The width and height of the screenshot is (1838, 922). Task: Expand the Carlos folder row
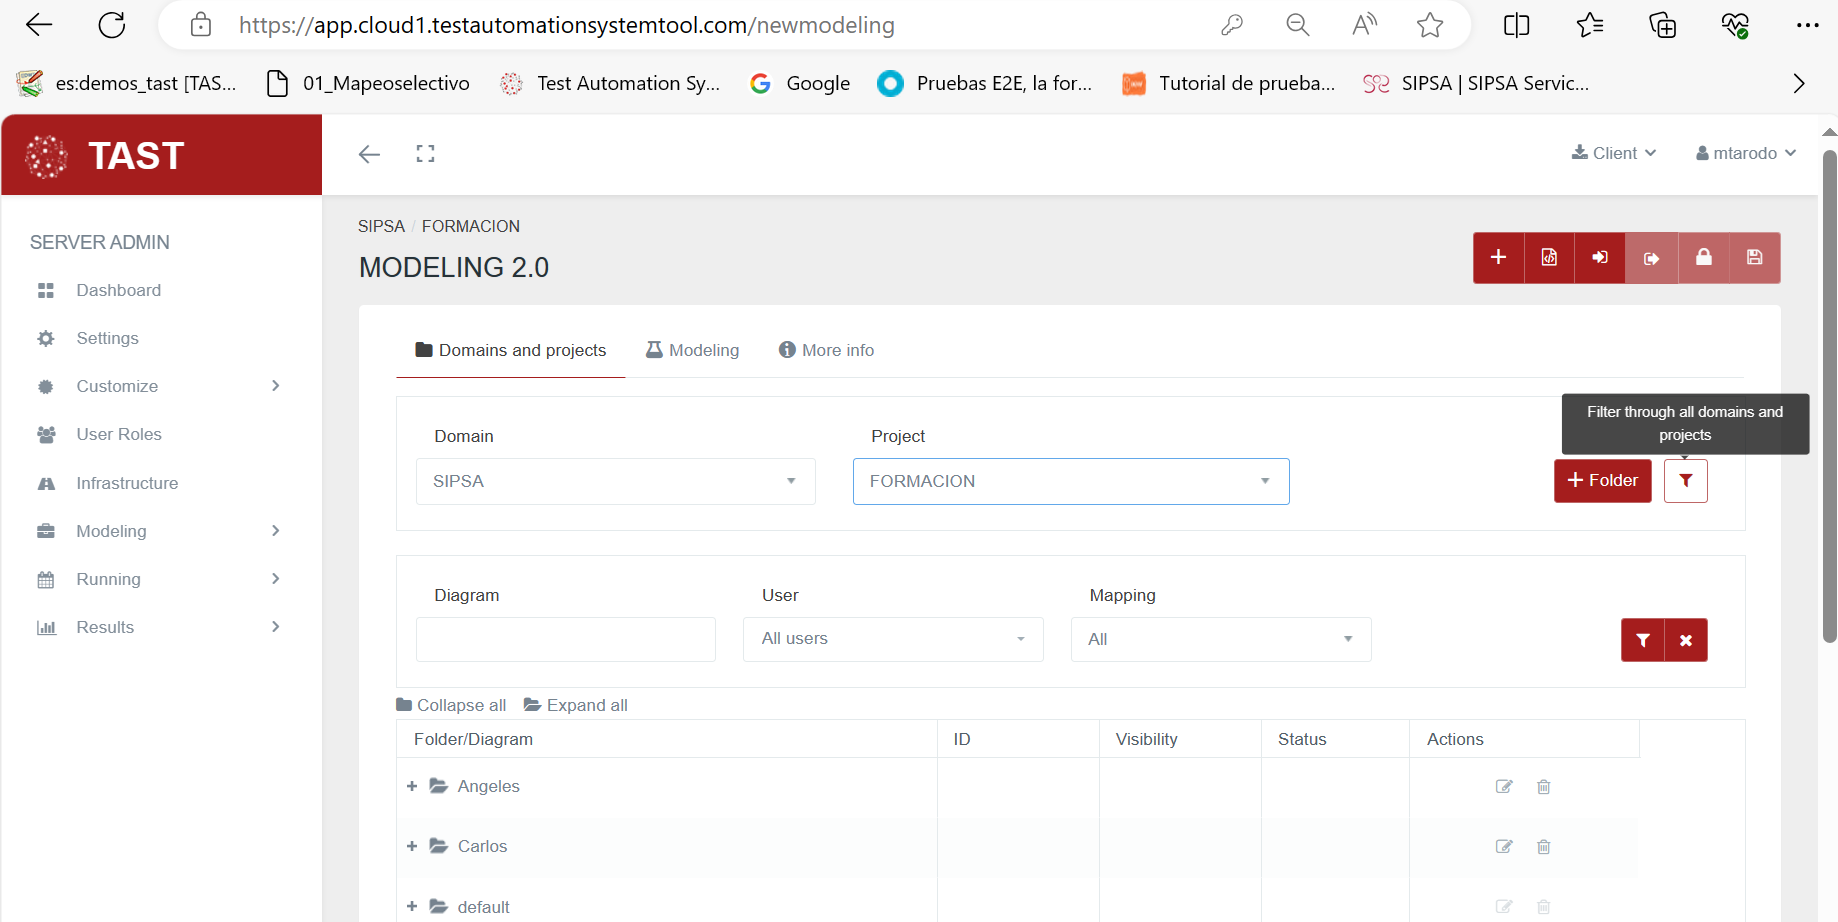(x=412, y=847)
